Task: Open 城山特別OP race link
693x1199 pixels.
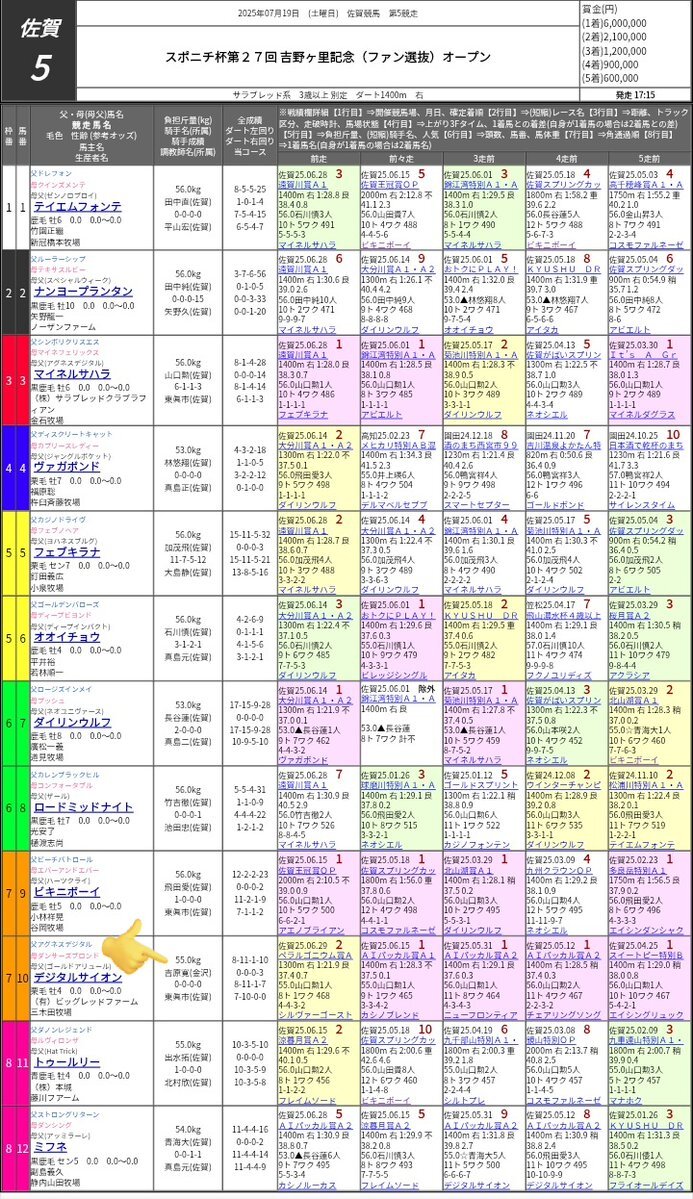Action: [x=551, y=1040]
